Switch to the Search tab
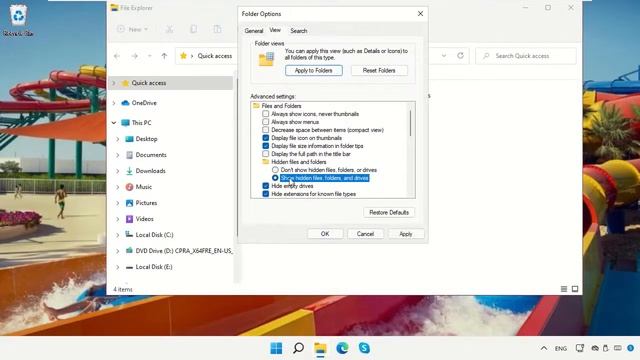This screenshot has height=360, width=640. coord(299,31)
